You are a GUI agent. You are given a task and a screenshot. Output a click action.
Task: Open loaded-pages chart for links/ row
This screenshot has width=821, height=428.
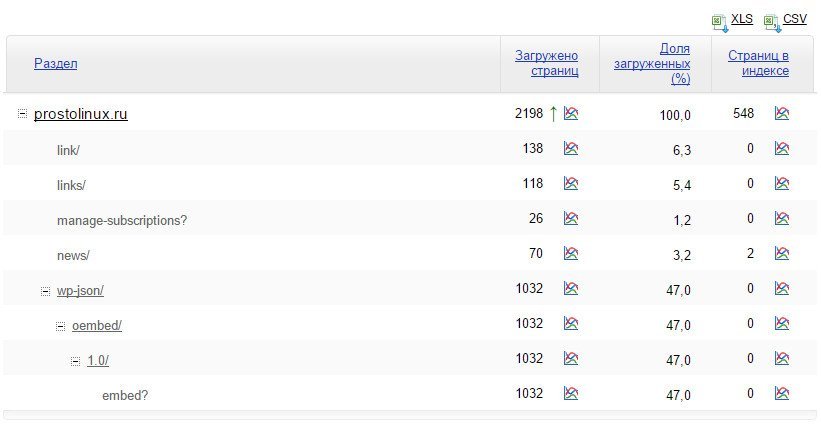click(571, 183)
